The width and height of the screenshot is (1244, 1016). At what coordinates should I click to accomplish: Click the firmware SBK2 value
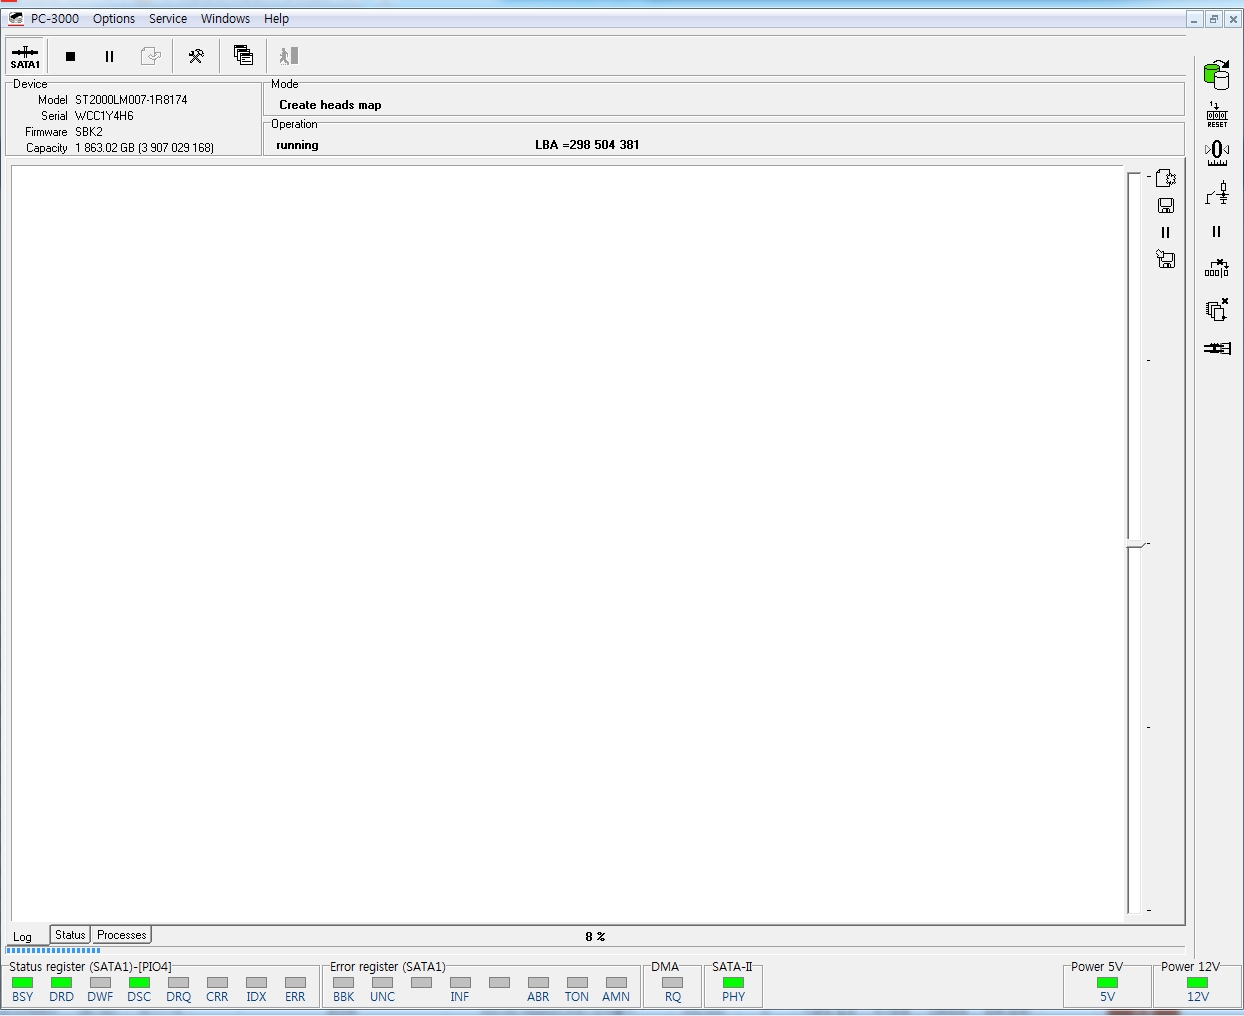coord(89,132)
